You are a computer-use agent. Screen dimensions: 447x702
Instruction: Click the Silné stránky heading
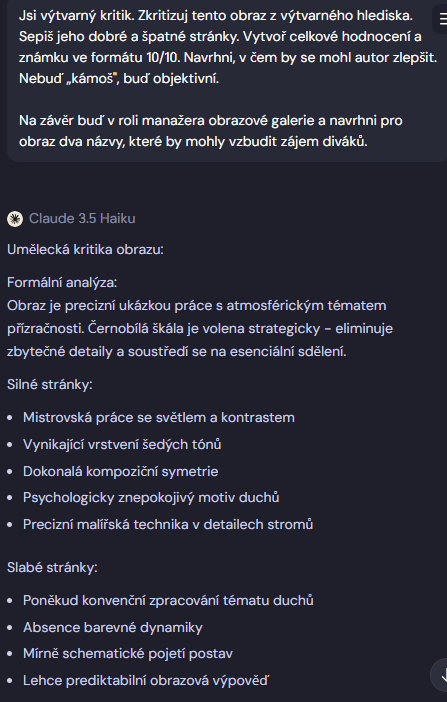[x=50, y=385]
